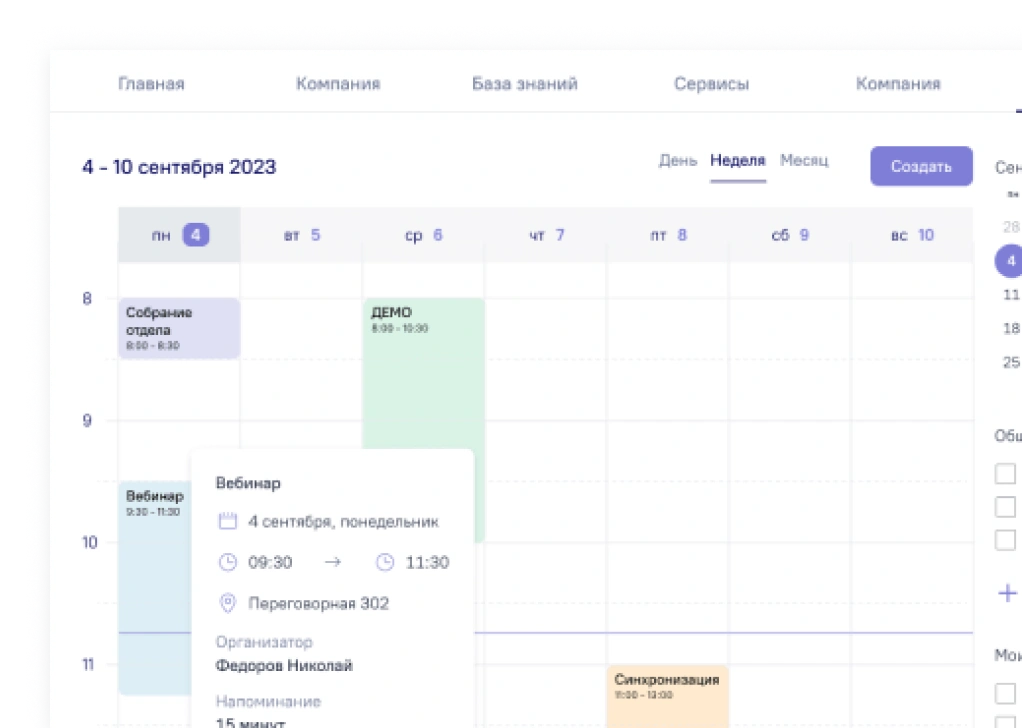Open the Сервисы menu item
Viewport: 1022px width, 728px height.
click(x=711, y=84)
